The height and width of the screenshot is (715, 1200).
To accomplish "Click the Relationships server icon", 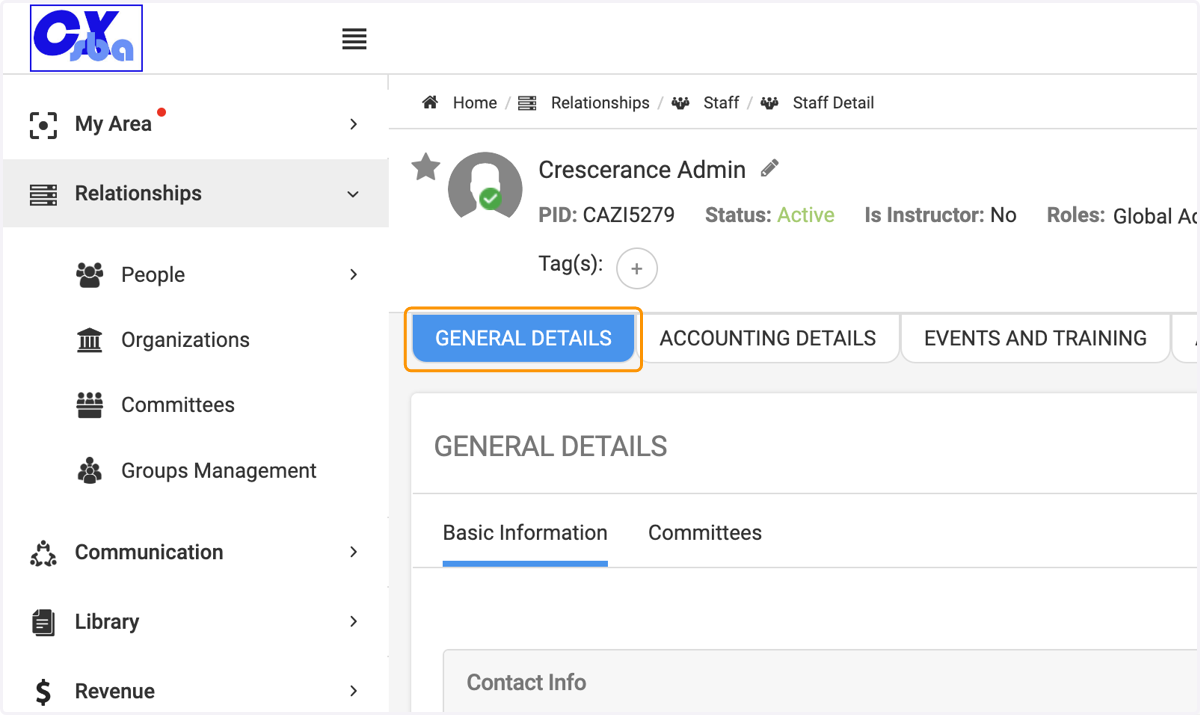I will click(43, 194).
